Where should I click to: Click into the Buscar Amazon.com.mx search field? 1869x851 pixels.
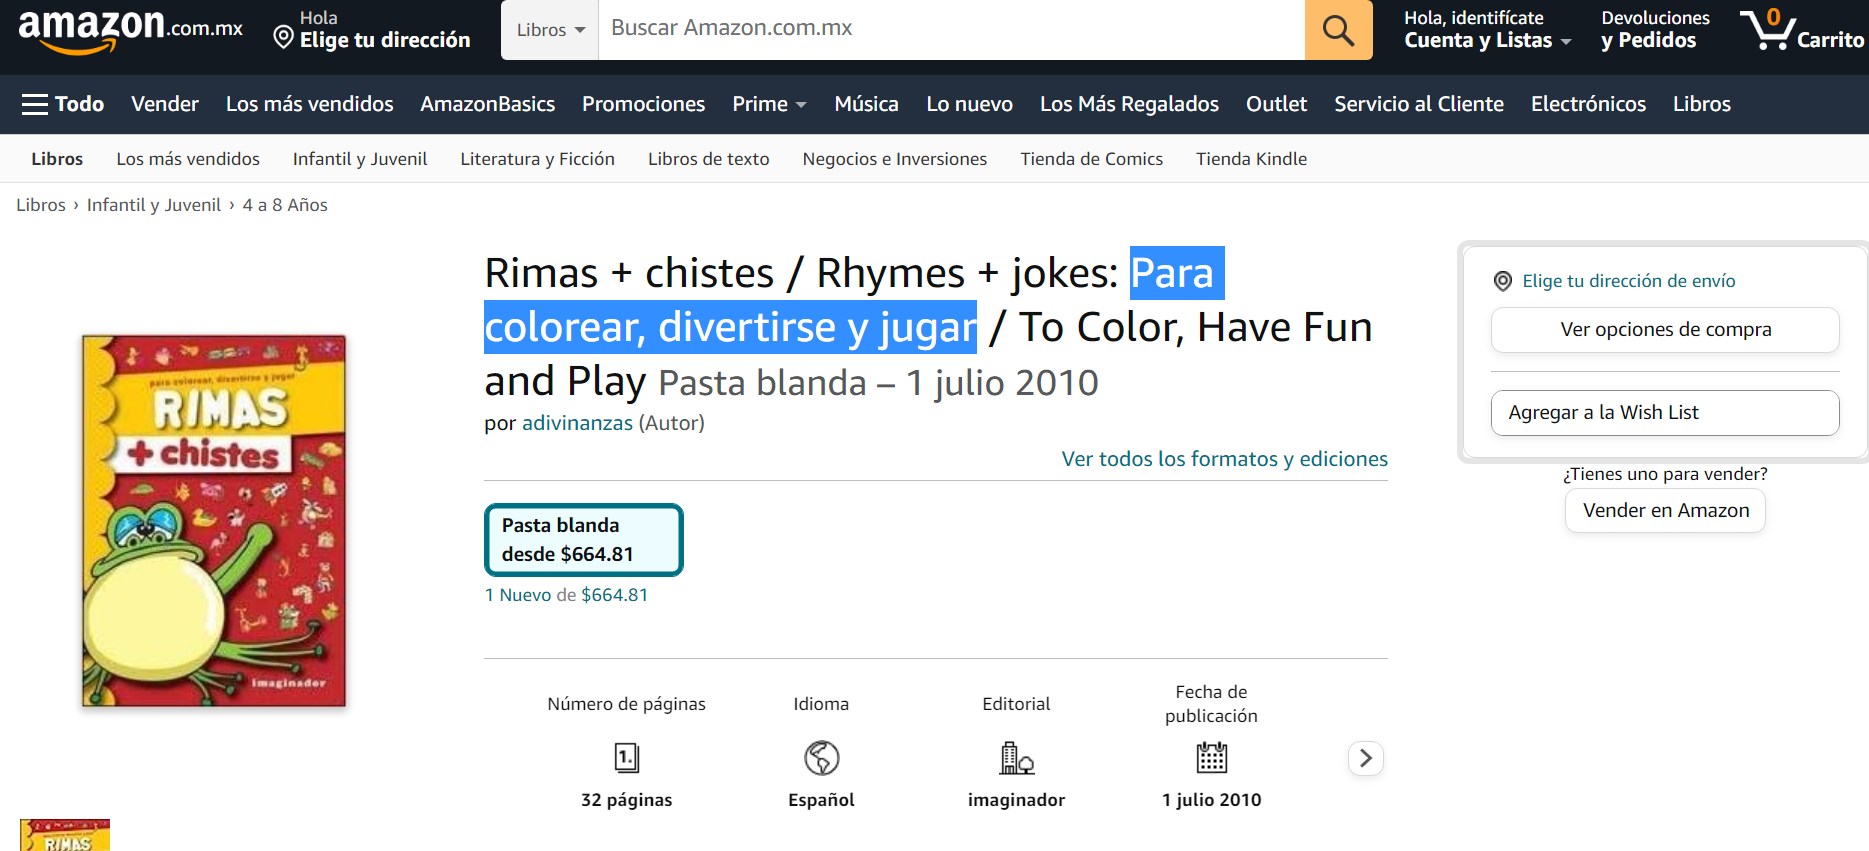click(951, 29)
